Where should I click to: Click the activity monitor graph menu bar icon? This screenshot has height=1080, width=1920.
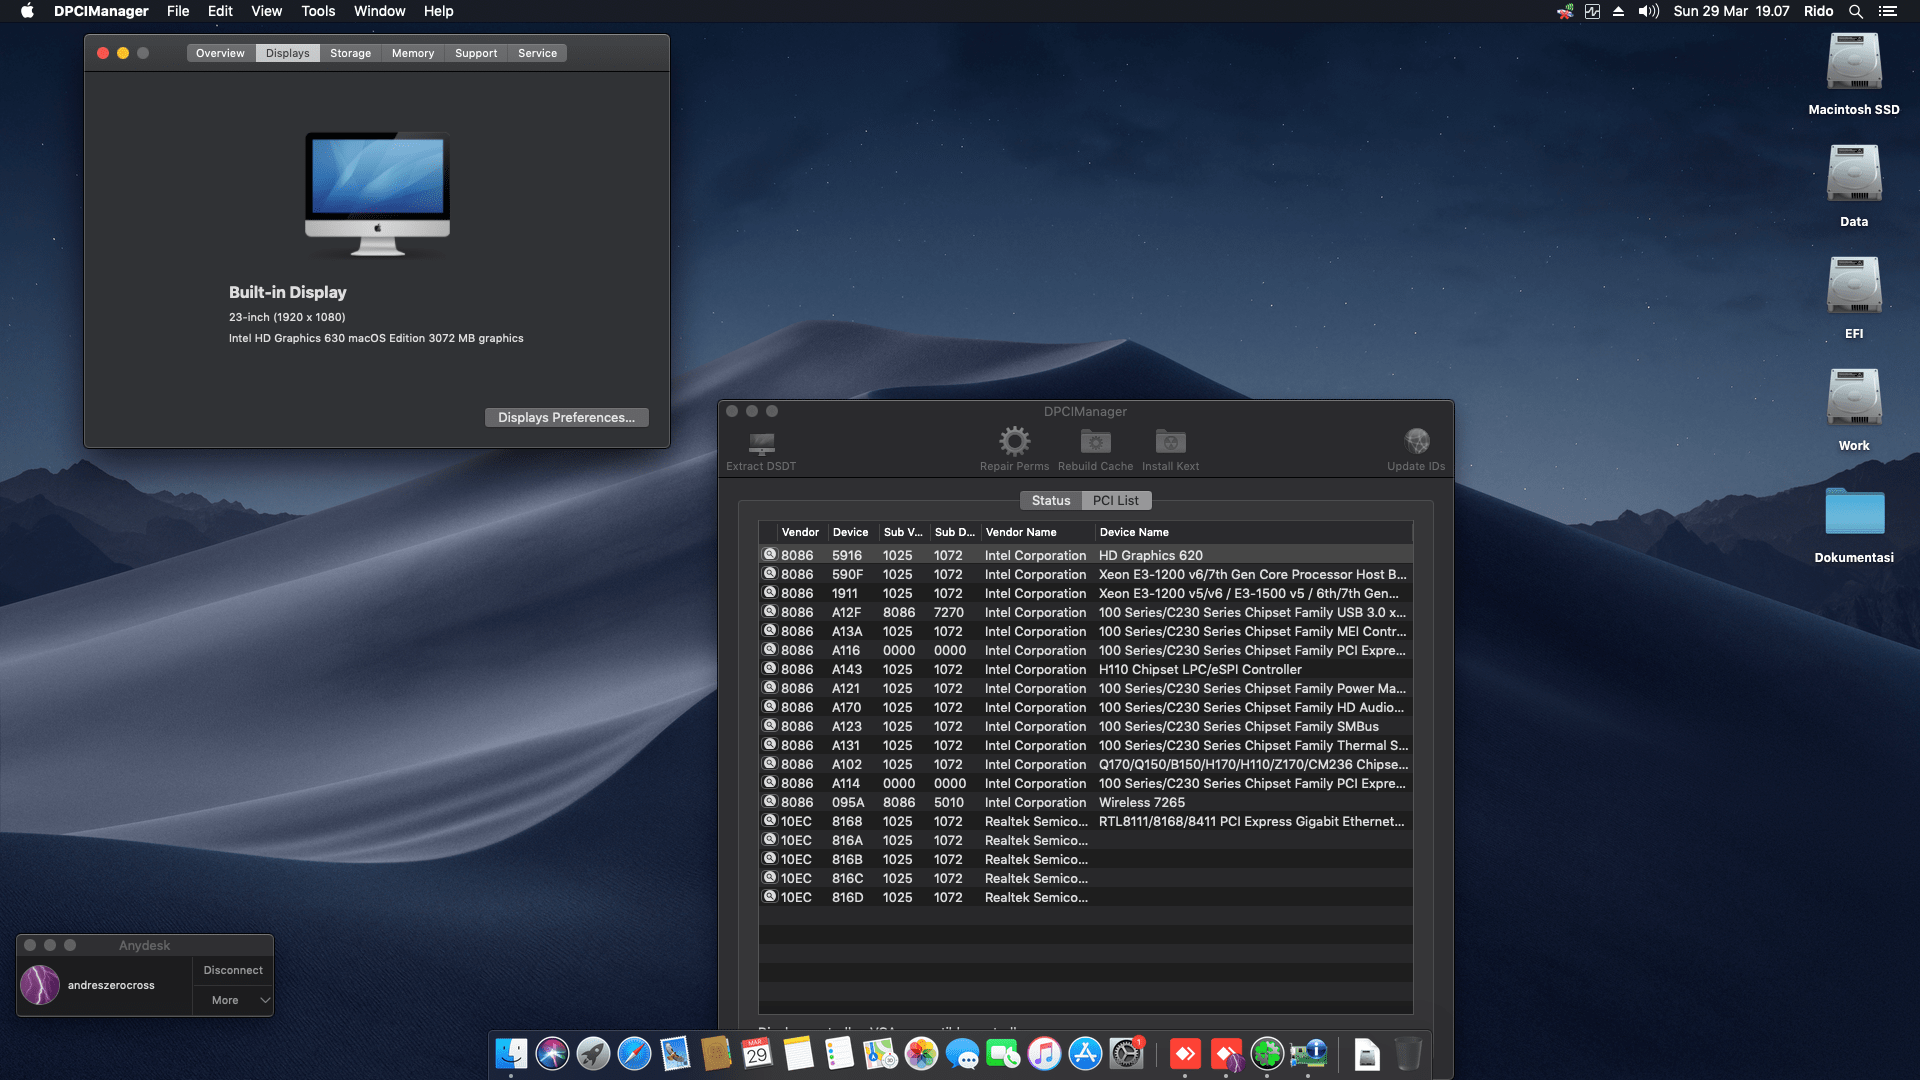click(x=1592, y=11)
